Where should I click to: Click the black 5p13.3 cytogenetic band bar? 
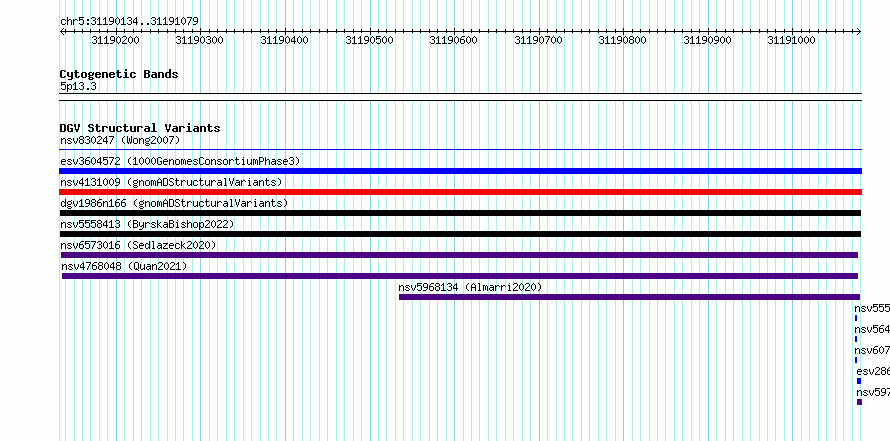click(x=460, y=97)
